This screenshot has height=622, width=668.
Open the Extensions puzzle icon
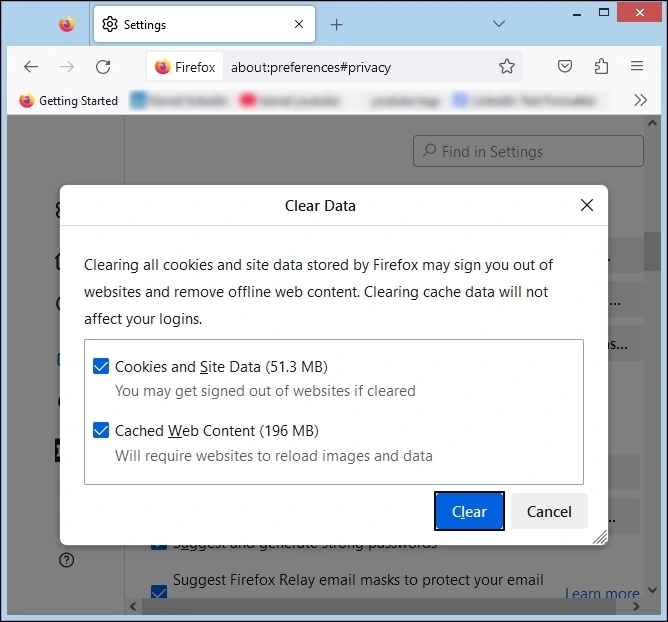601,66
